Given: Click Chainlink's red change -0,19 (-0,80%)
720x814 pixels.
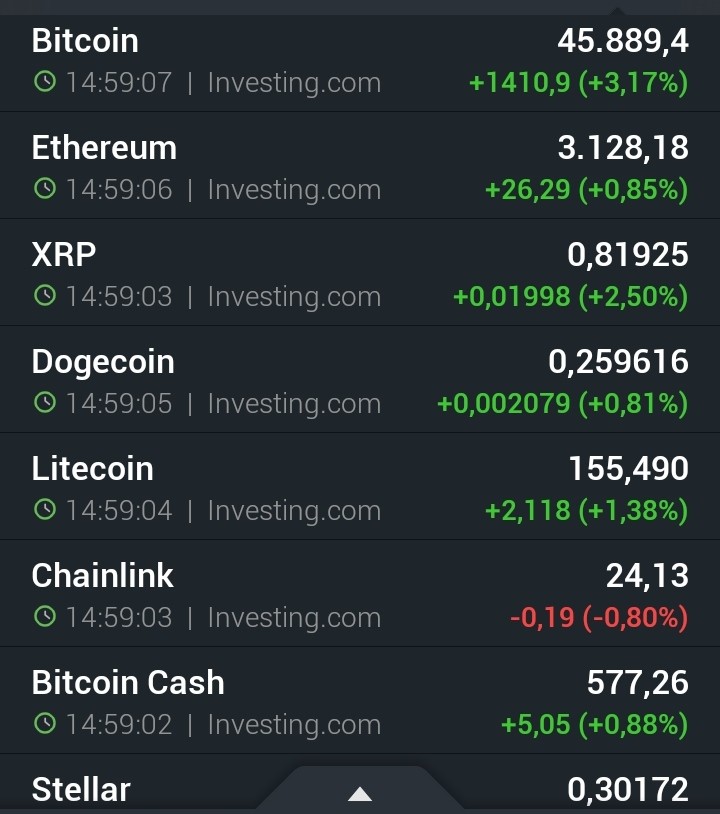Looking at the screenshot, I should pyautogui.click(x=599, y=617).
